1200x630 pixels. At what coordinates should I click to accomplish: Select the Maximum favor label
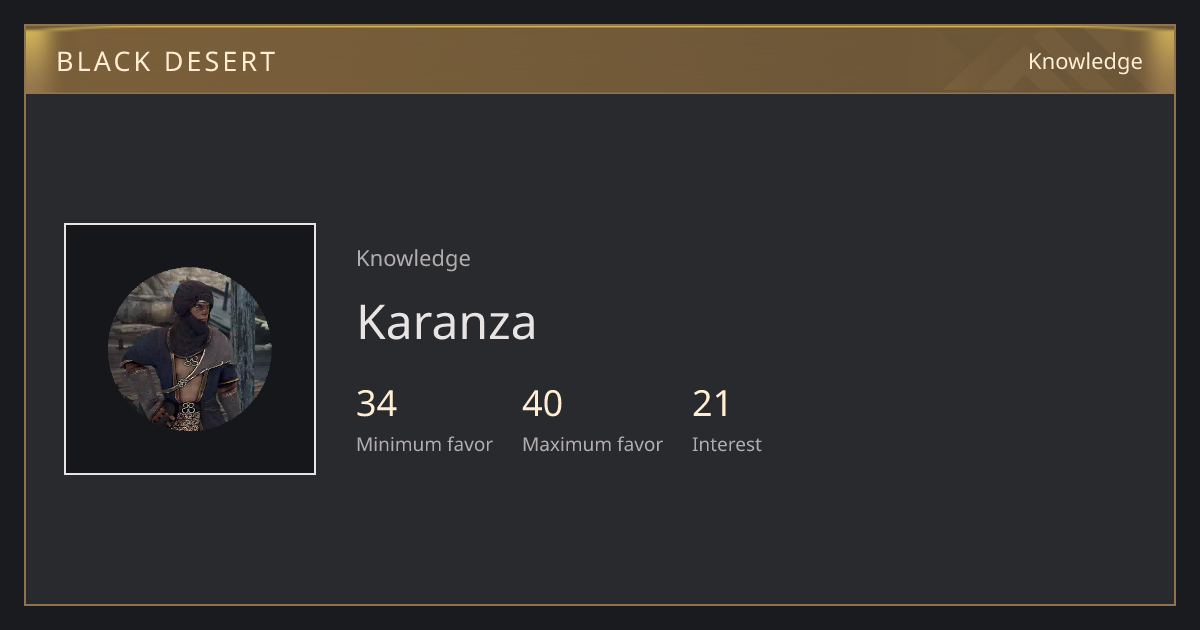pyautogui.click(x=592, y=445)
